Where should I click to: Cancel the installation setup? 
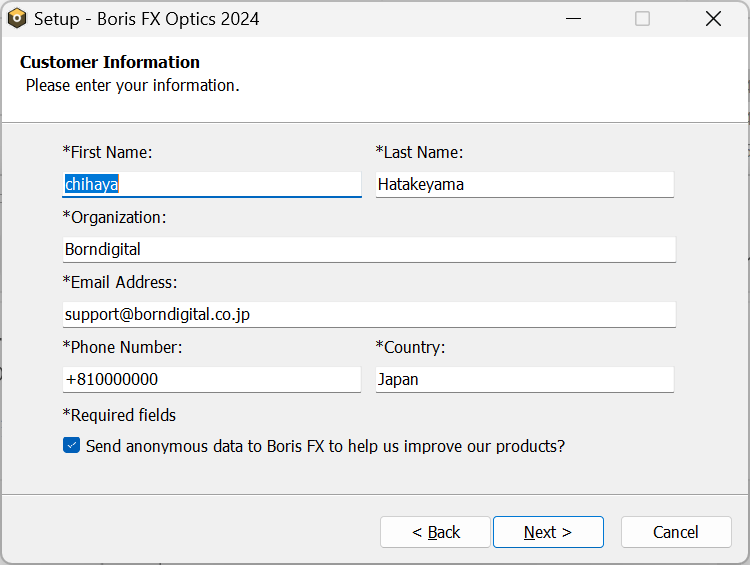[676, 532]
